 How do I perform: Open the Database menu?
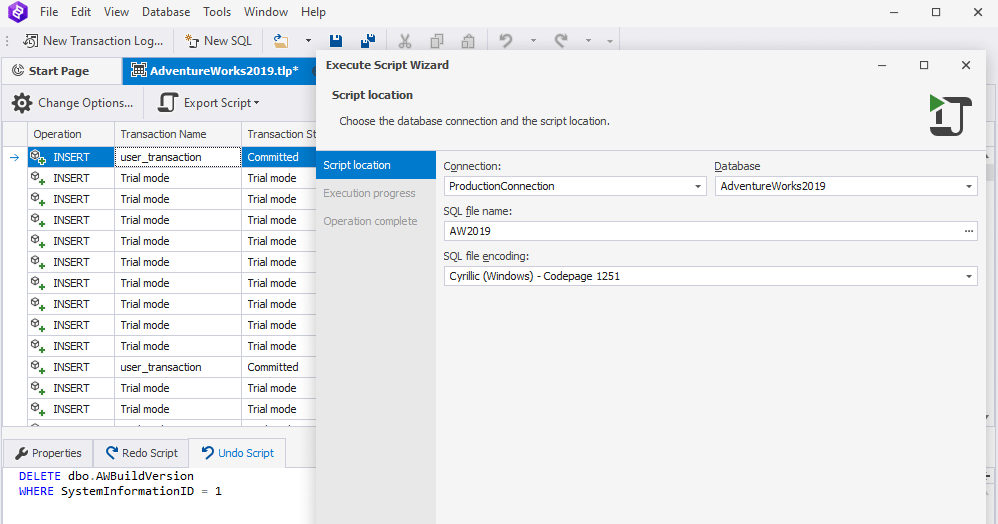(166, 12)
